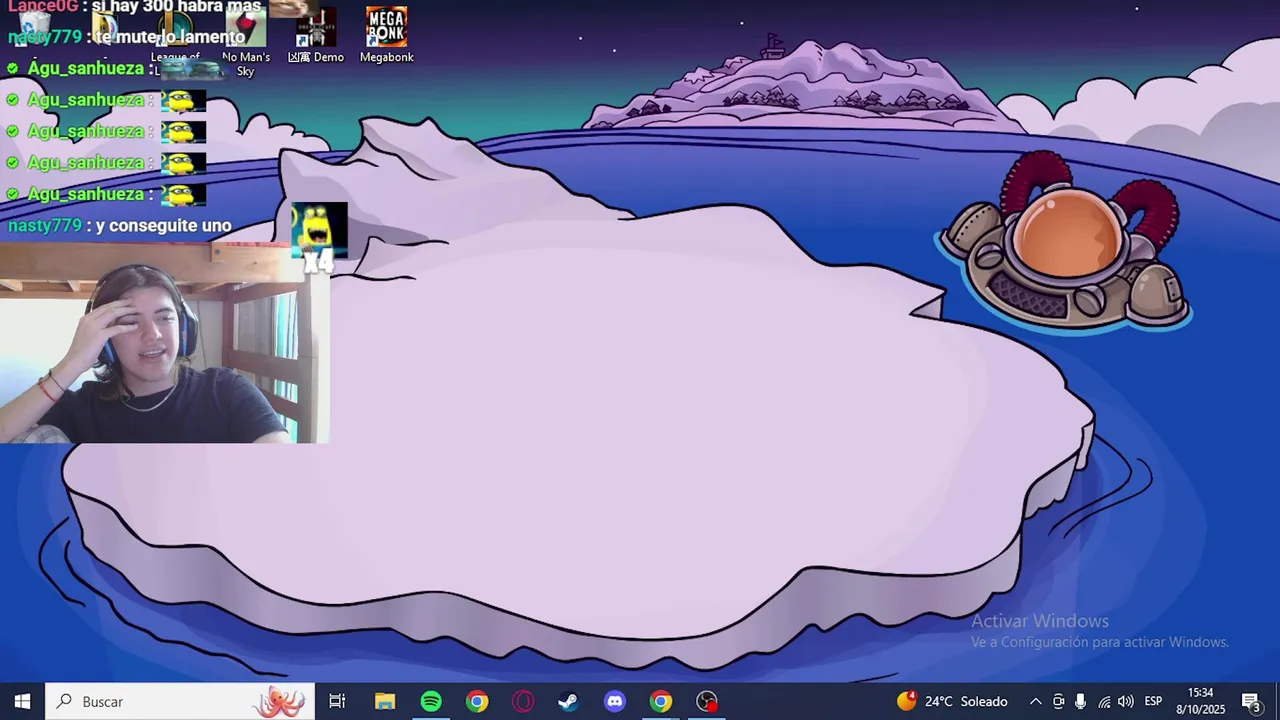The image size is (1280, 720).
Task: Open the notification center icon
Action: point(1251,701)
